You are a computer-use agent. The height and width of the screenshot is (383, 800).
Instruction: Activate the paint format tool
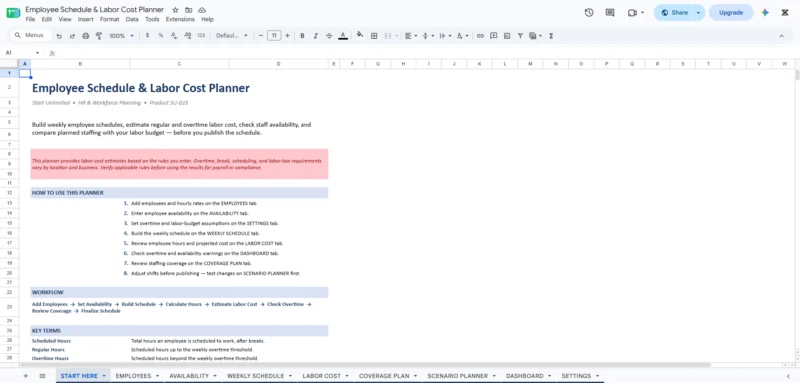[99, 36]
